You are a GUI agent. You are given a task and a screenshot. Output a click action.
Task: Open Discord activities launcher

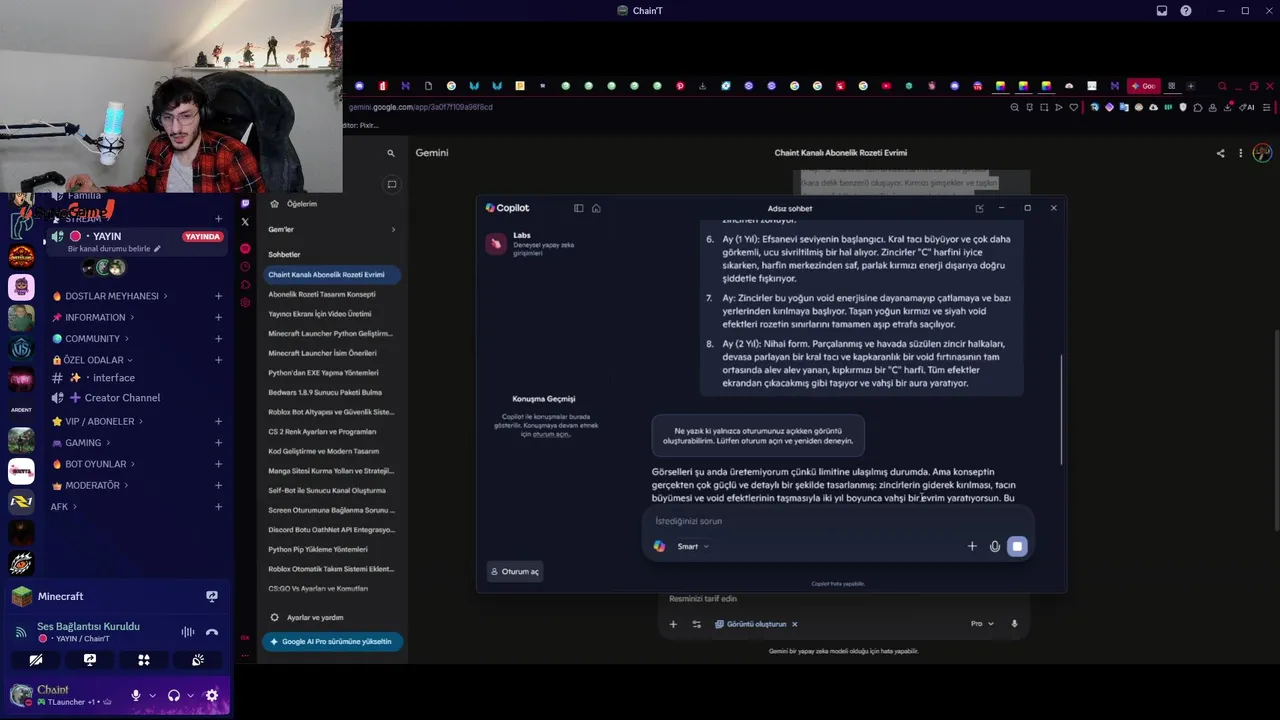(x=144, y=660)
